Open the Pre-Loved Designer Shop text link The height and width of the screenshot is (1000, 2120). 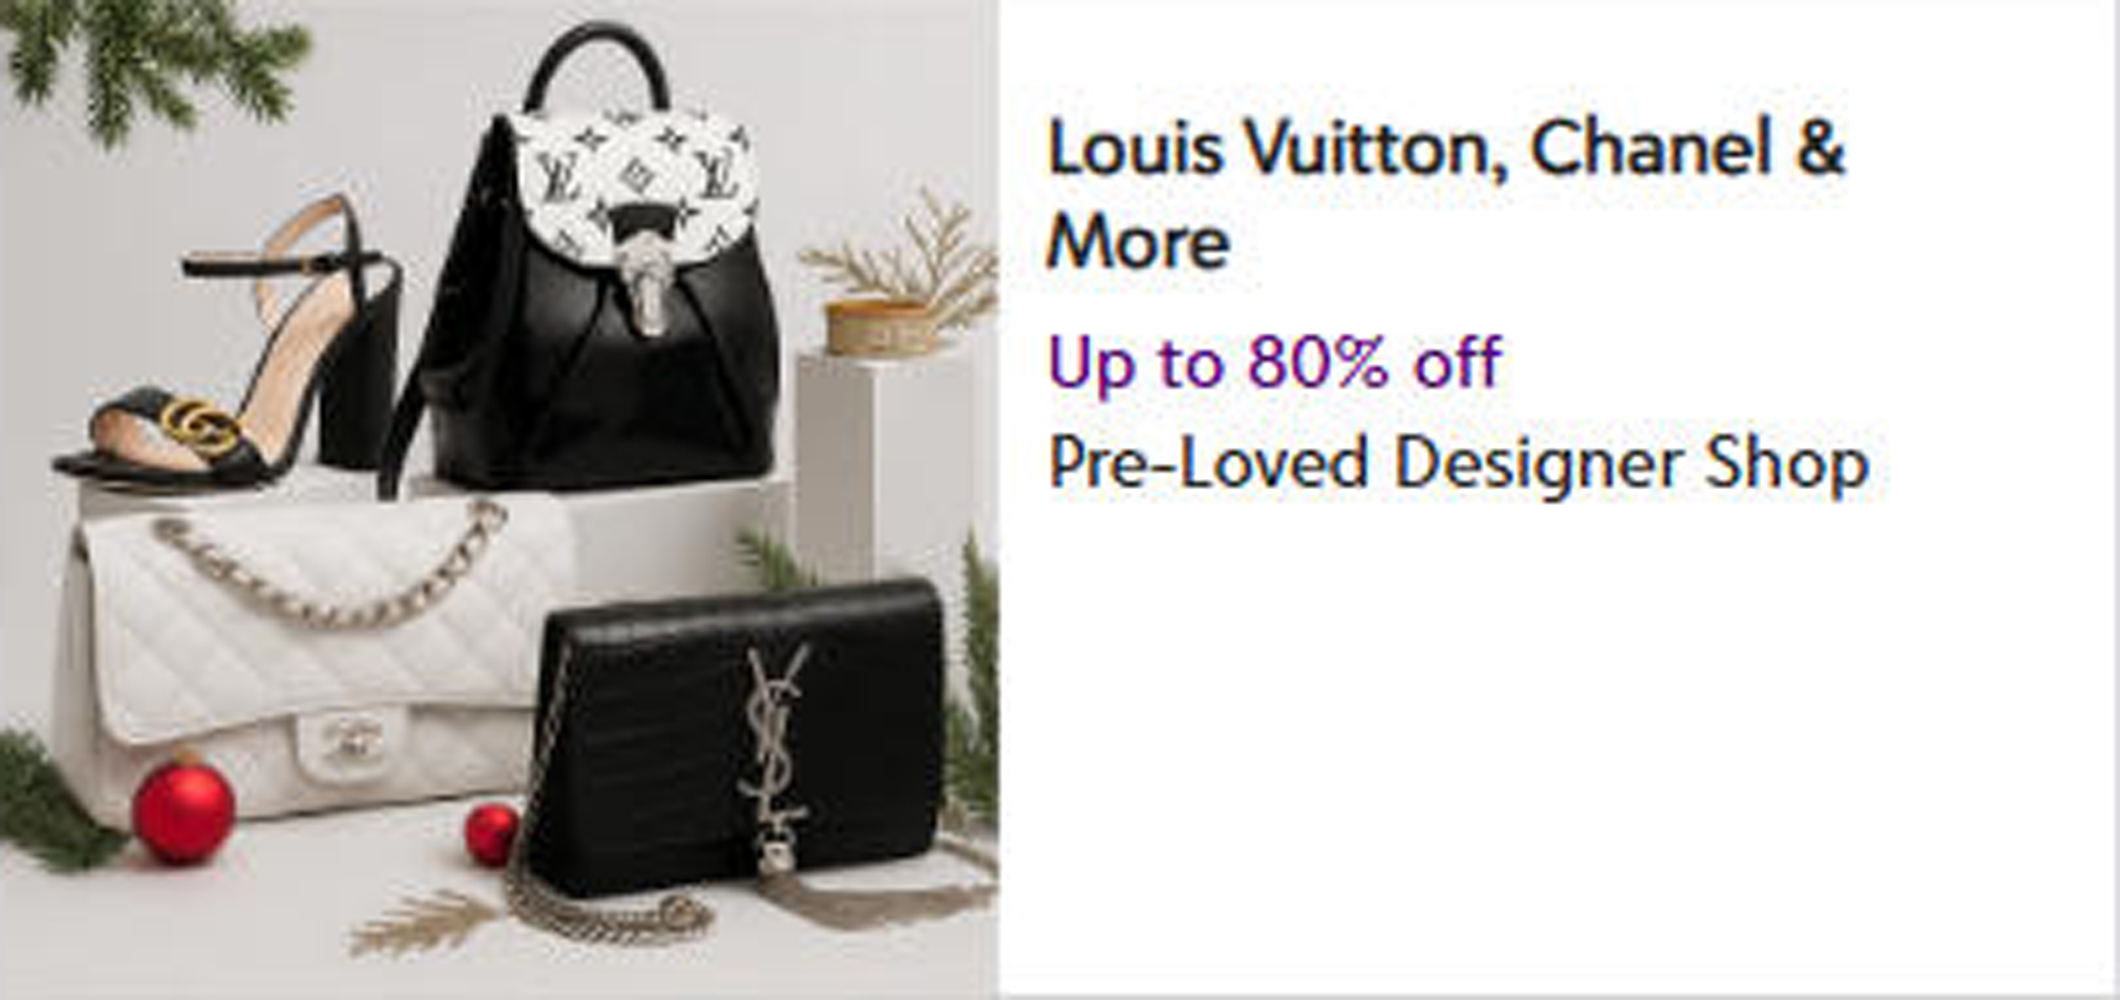pos(1458,463)
